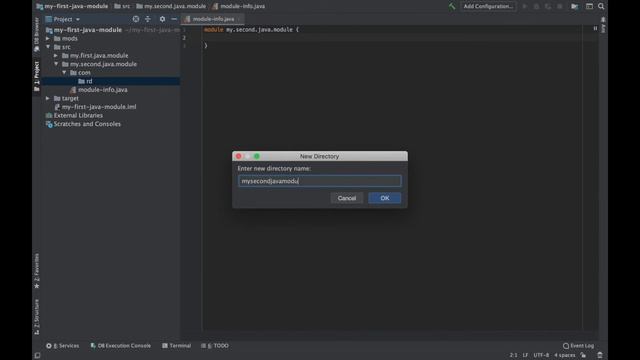The height and width of the screenshot is (360, 640).
Task: Click locate/select opened file target icon
Action: coord(136,19)
